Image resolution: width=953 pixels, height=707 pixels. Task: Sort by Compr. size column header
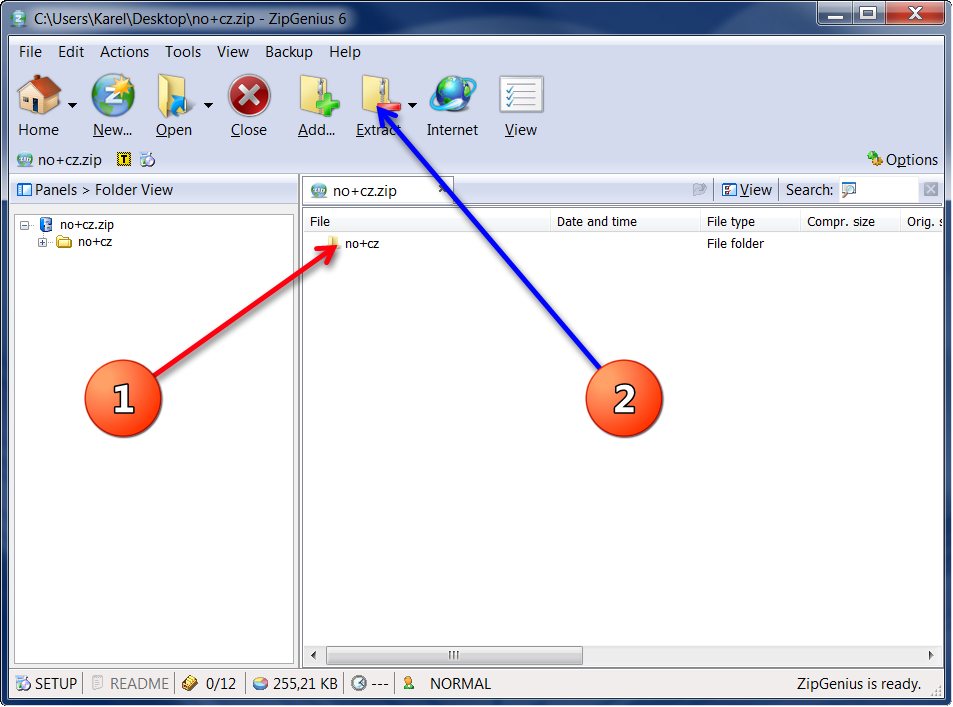point(850,222)
